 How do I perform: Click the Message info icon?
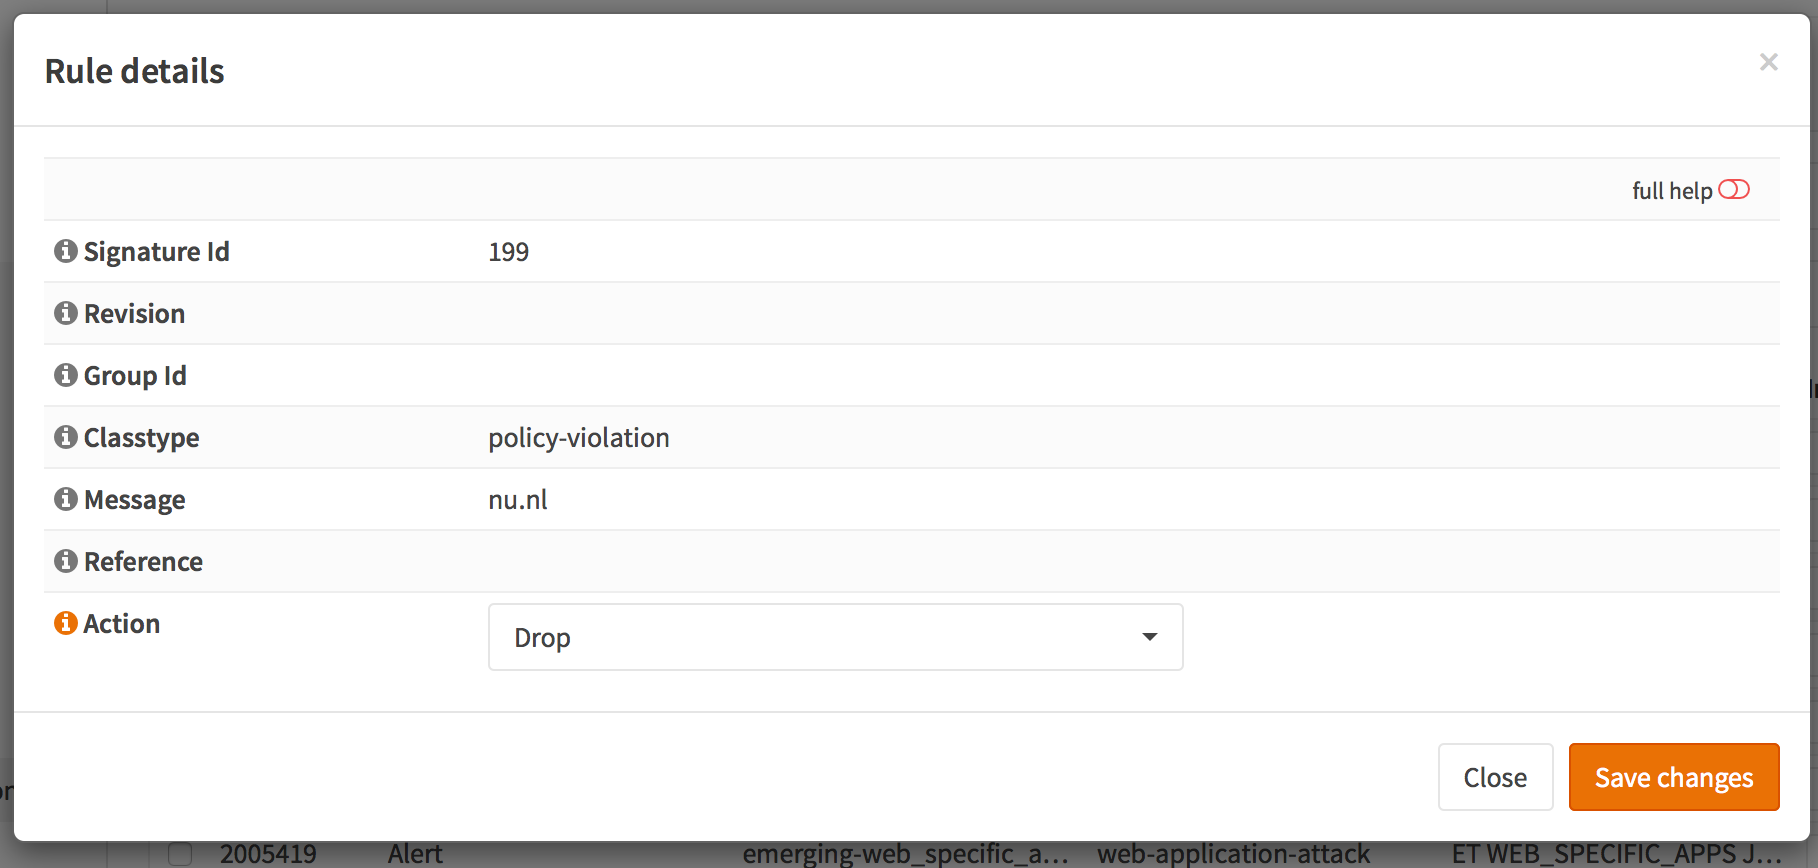[x=66, y=499]
